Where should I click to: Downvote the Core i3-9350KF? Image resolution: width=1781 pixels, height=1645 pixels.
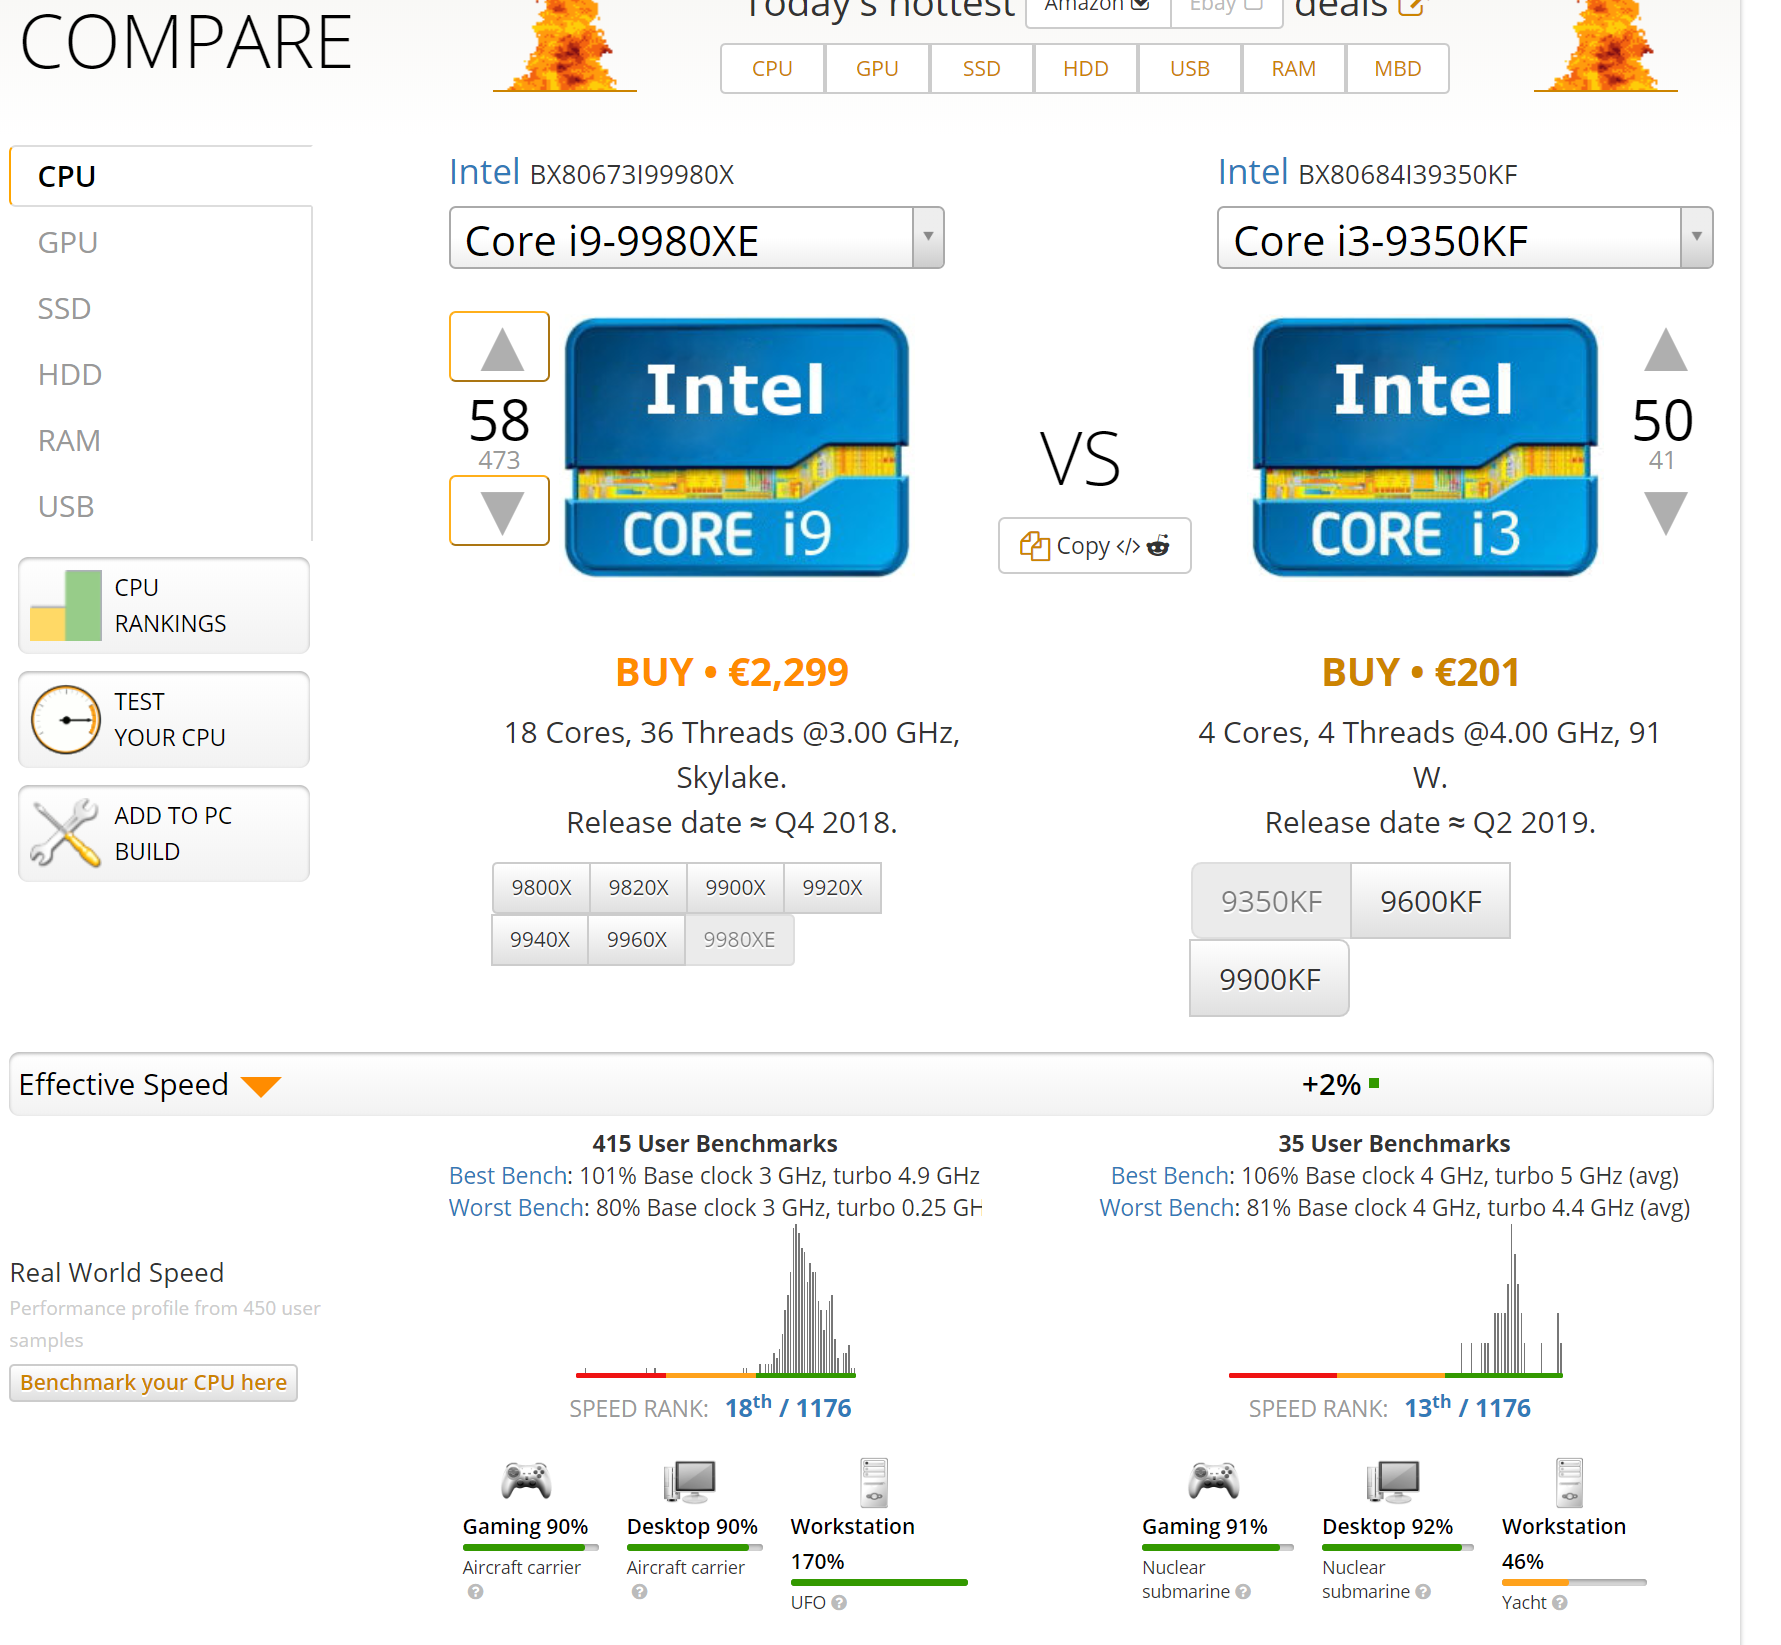pos(1665,513)
